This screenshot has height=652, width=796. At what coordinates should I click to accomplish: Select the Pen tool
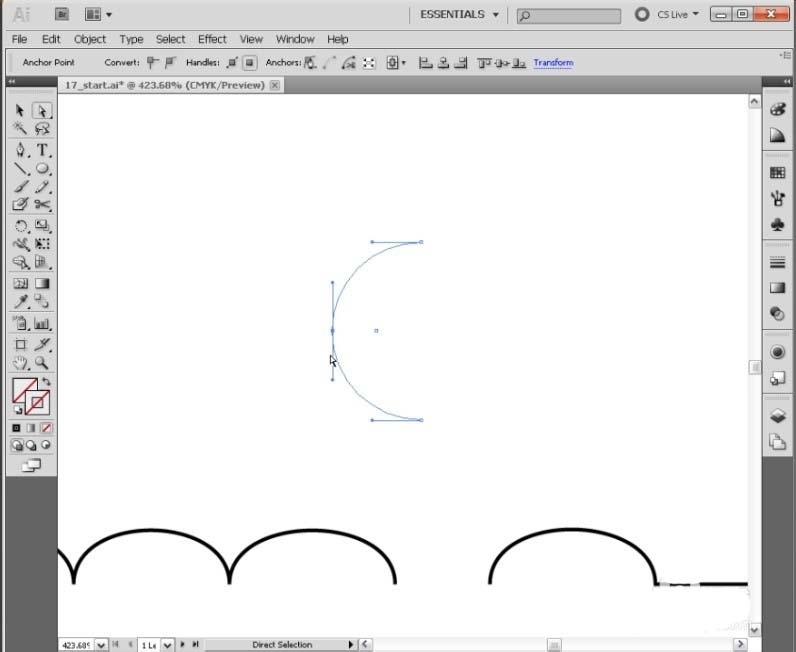20,150
